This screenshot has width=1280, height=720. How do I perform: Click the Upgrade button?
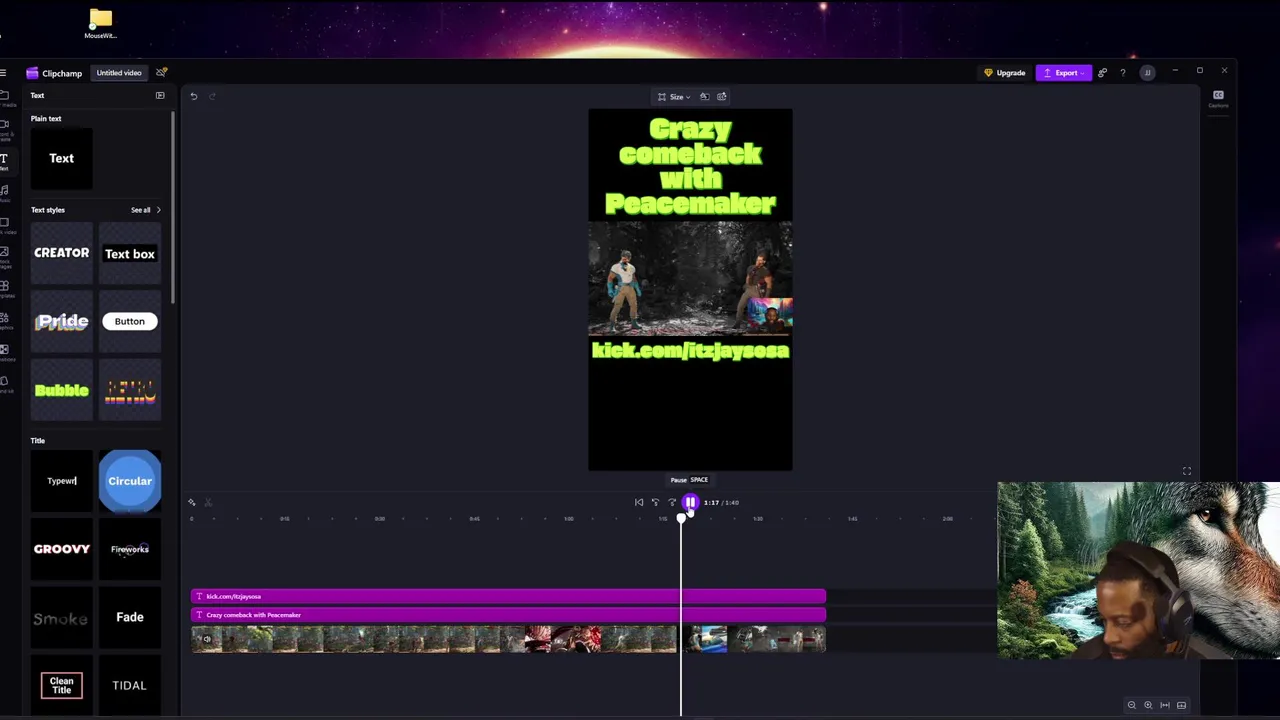tap(1005, 73)
